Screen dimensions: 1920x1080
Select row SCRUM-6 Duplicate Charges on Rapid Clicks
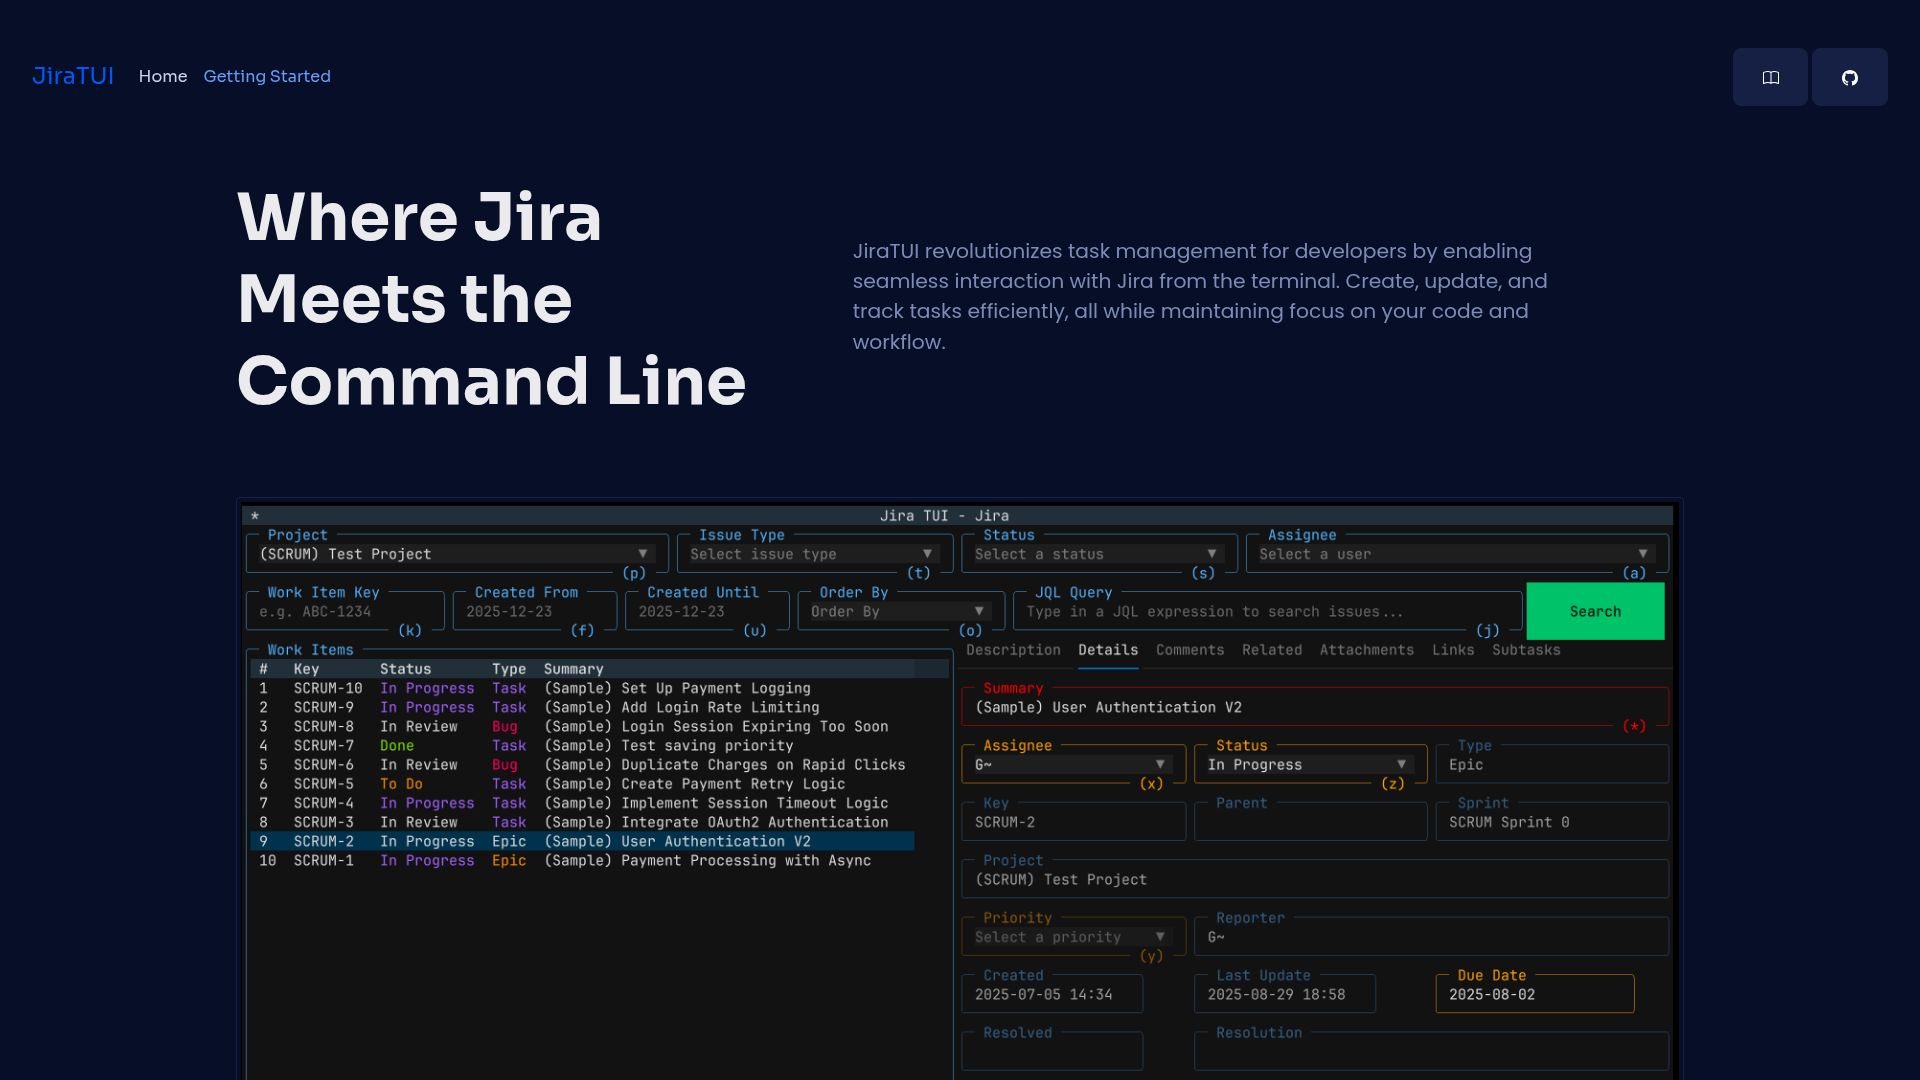click(x=582, y=764)
